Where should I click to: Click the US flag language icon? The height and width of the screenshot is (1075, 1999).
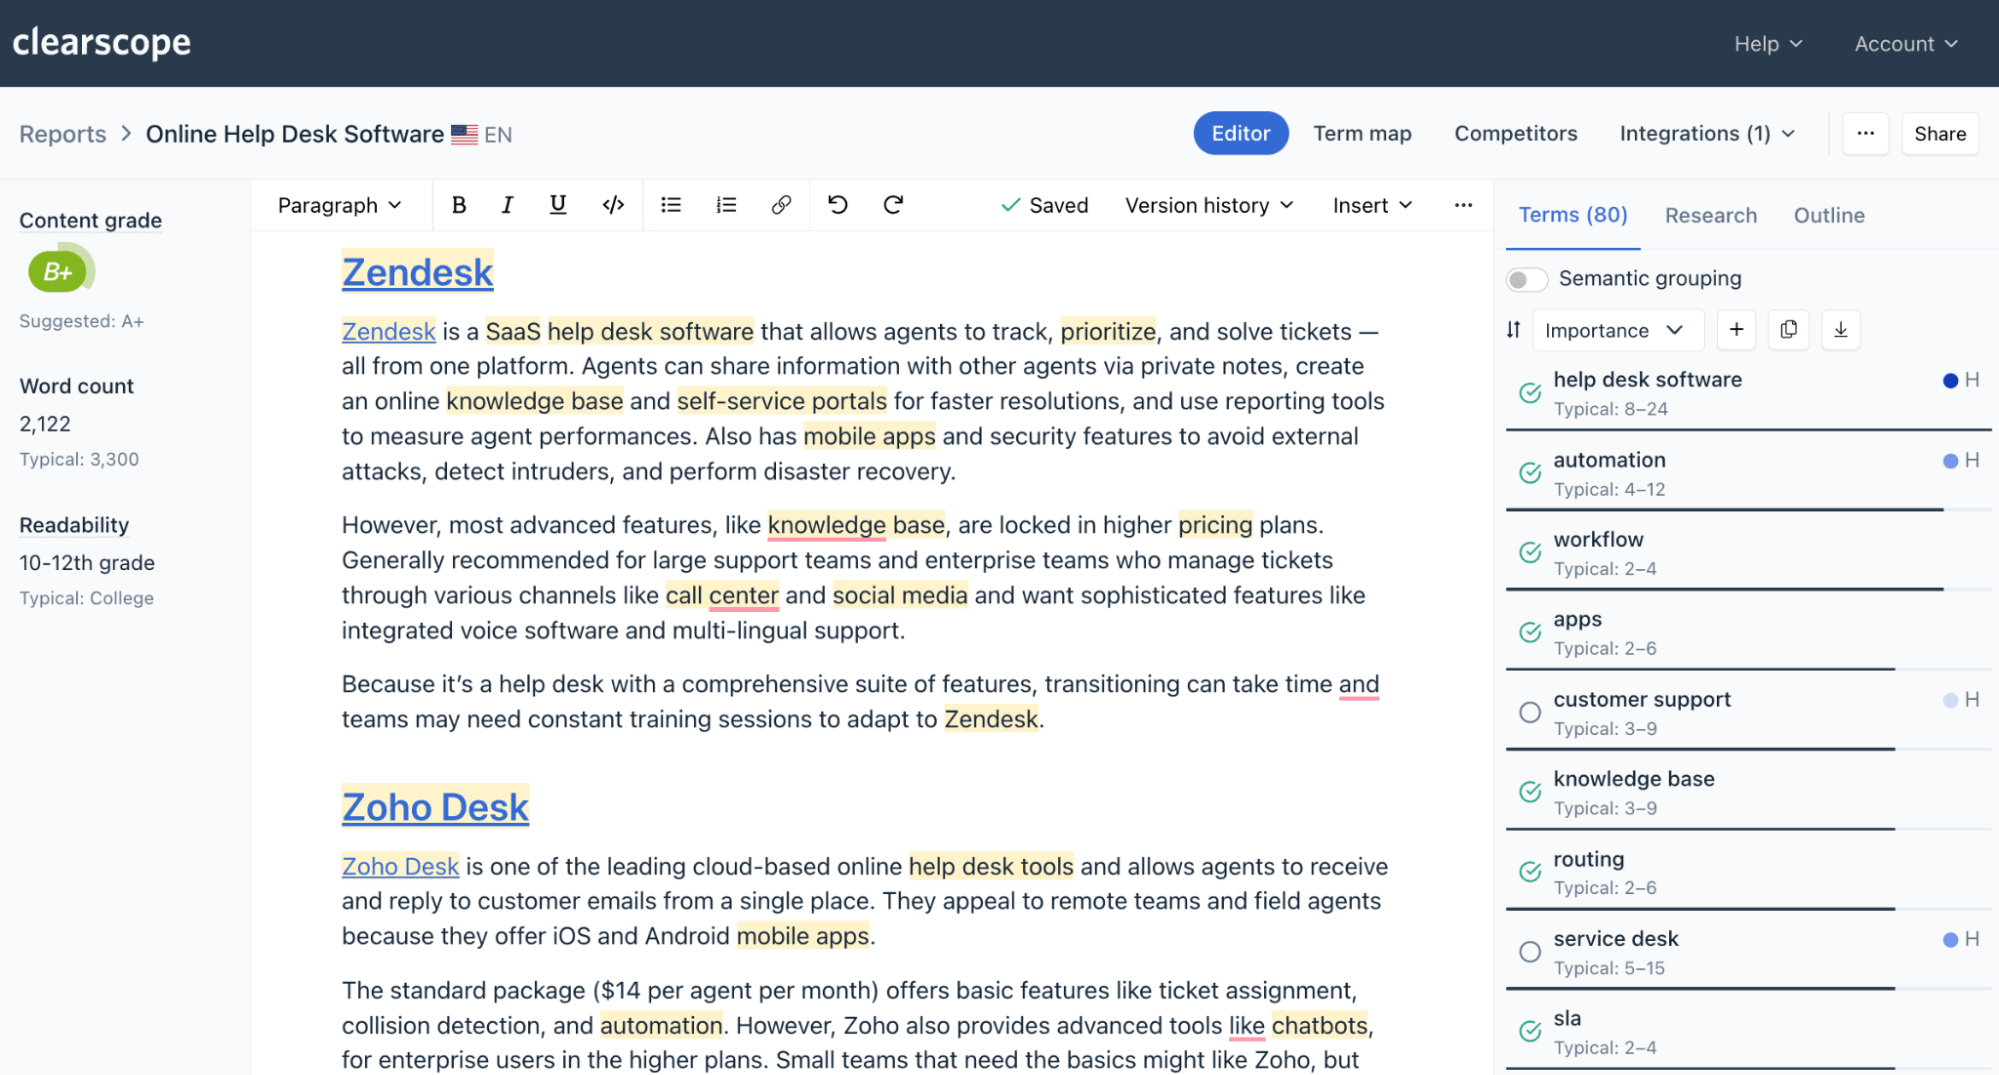(464, 135)
